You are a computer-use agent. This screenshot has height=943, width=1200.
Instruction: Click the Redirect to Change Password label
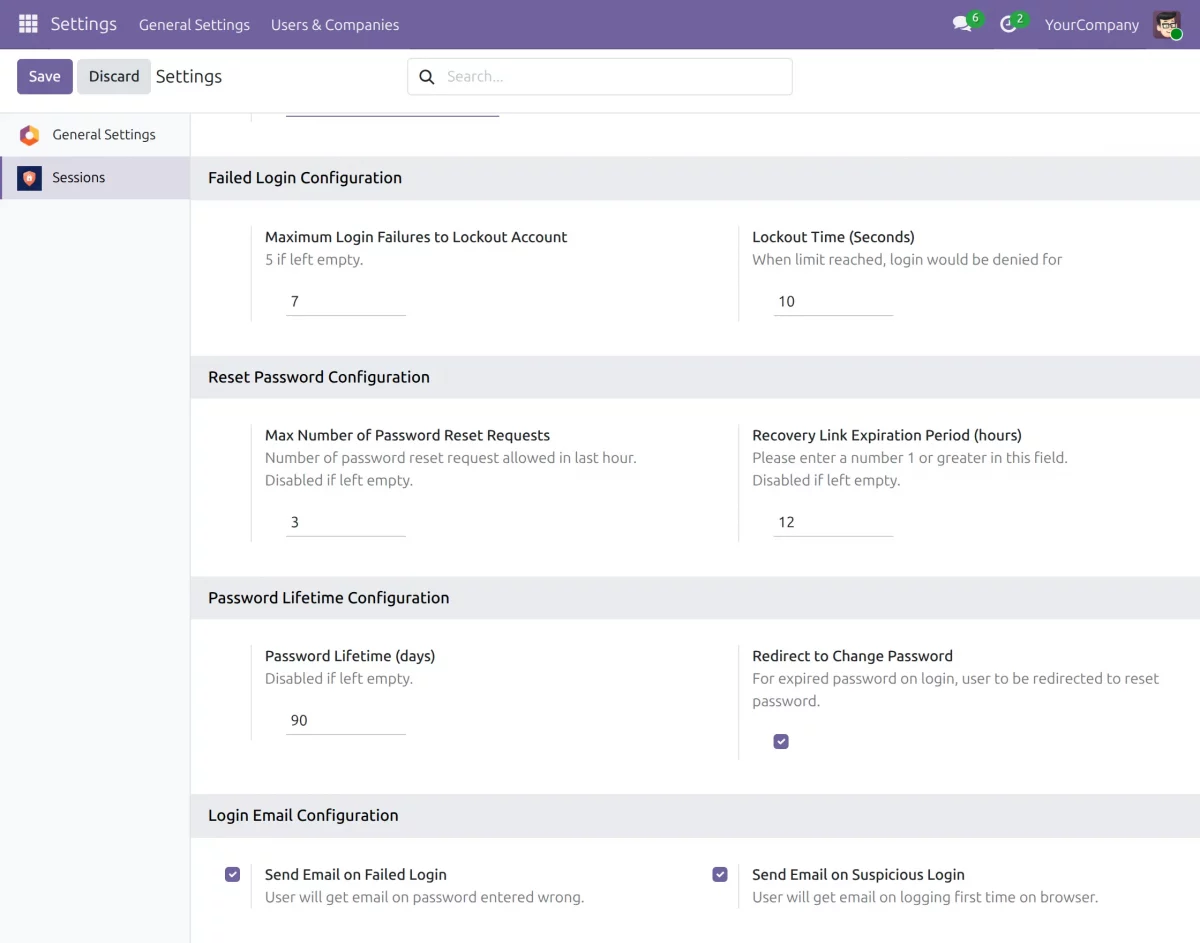pos(852,656)
